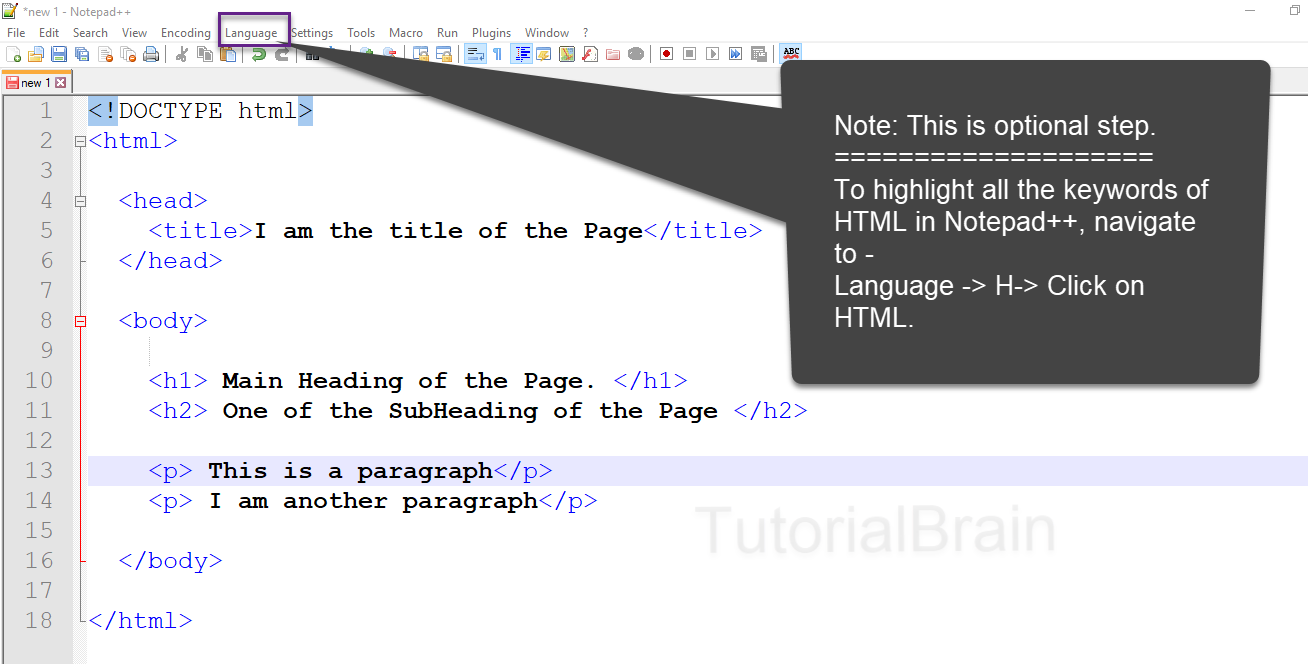Click the text 'I am another paragraph'
1308x664 pixels.
point(373,501)
